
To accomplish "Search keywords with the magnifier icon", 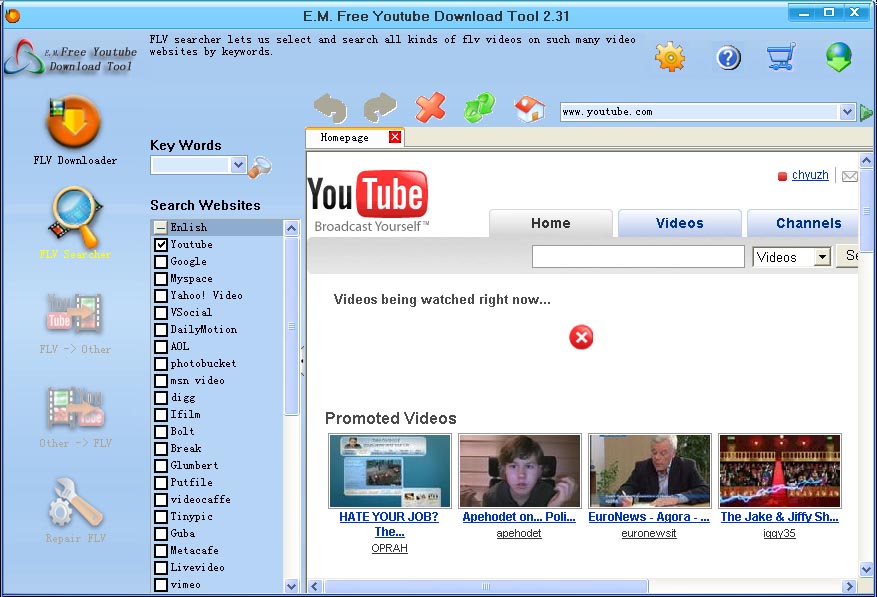I will point(260,167).
